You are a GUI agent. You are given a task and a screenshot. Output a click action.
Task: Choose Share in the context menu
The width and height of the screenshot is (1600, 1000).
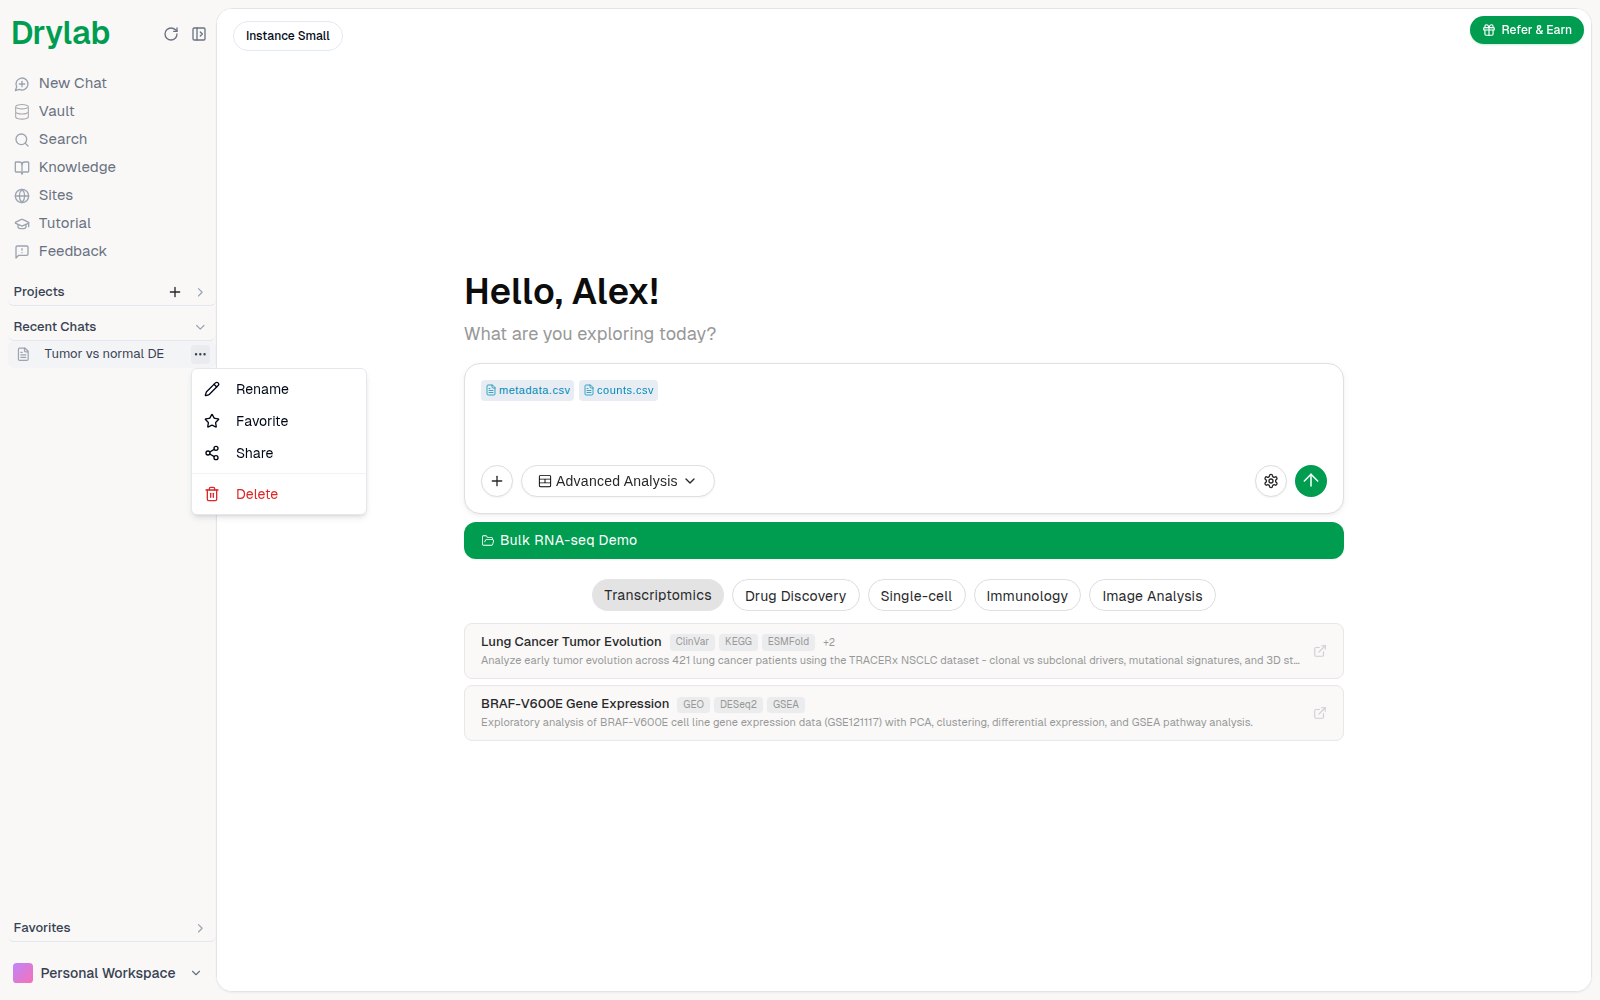(x=279, y=453)
